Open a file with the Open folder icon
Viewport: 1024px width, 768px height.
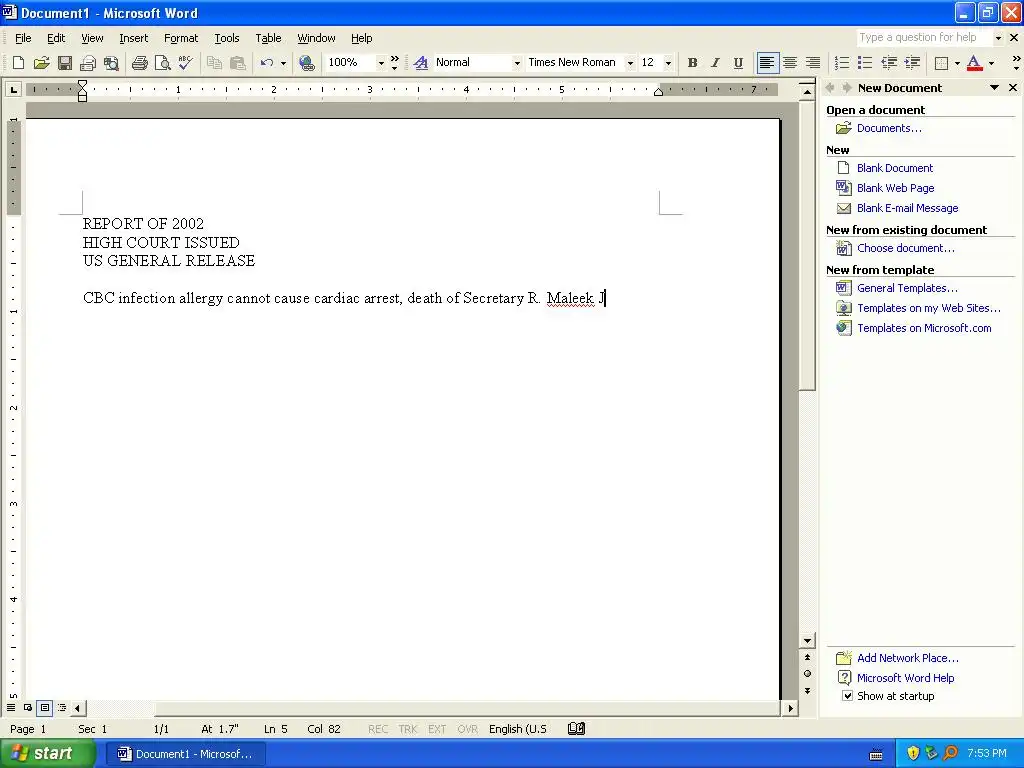coord(41,63)
